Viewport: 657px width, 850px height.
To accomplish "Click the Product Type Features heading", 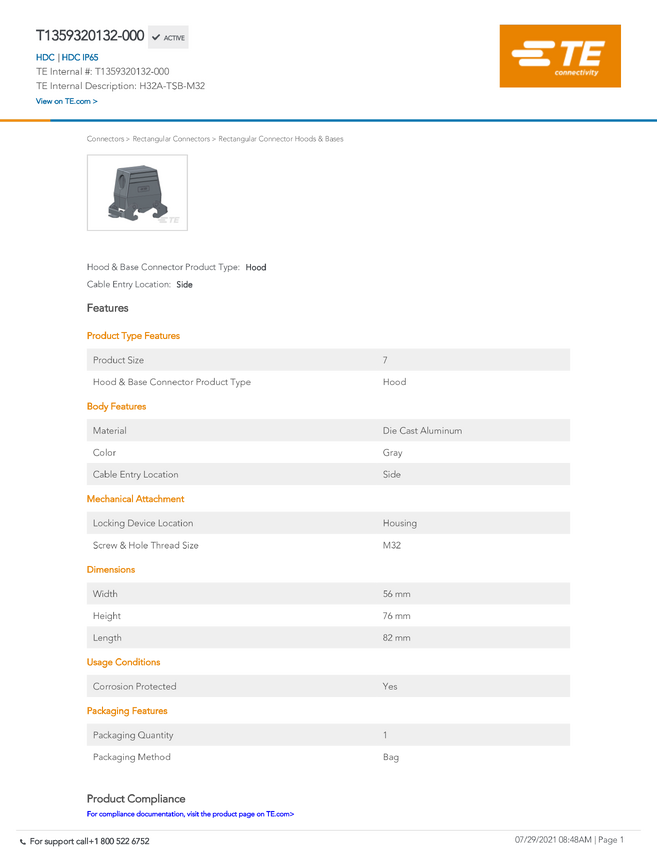I will coord(133,336).
